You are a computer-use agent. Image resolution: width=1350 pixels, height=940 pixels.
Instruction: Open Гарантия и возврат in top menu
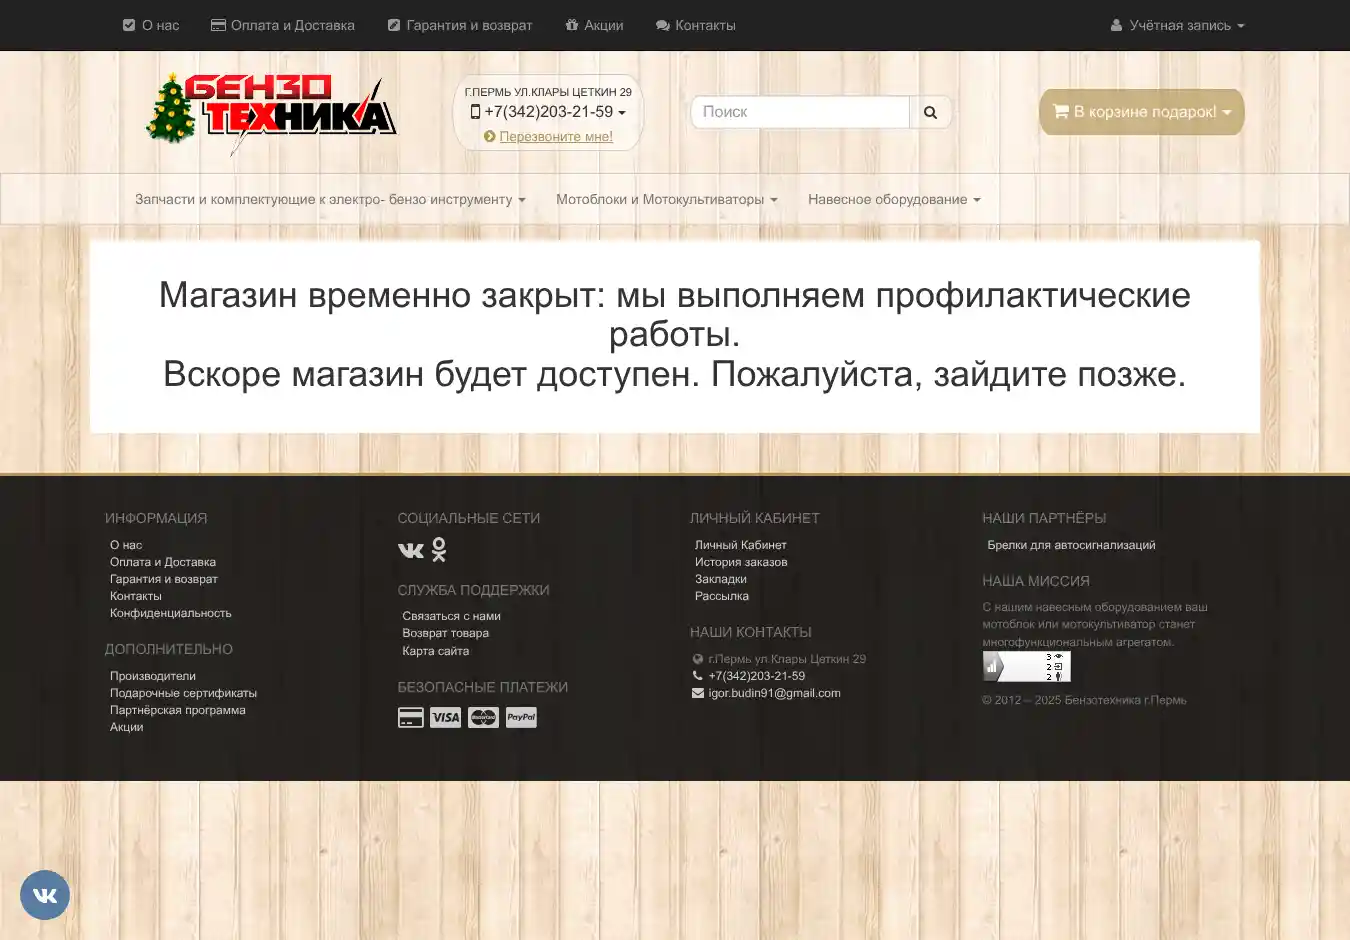[x=460, y=25]
